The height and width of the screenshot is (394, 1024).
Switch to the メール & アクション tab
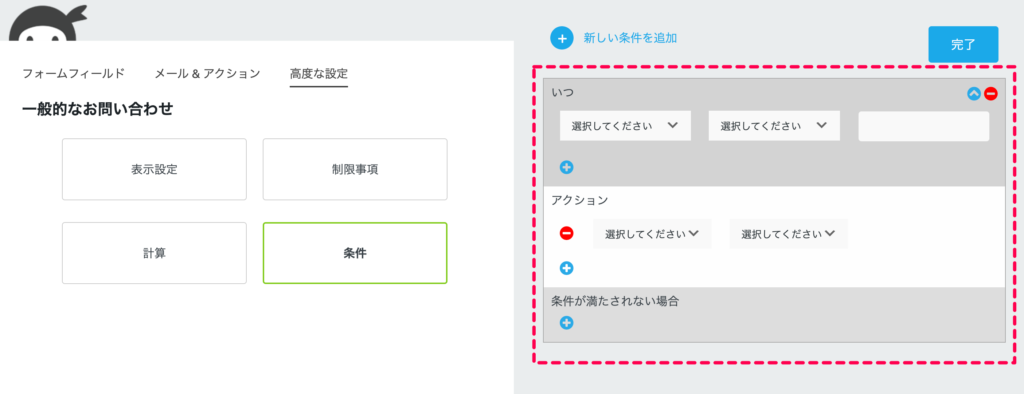coord(207,73)
